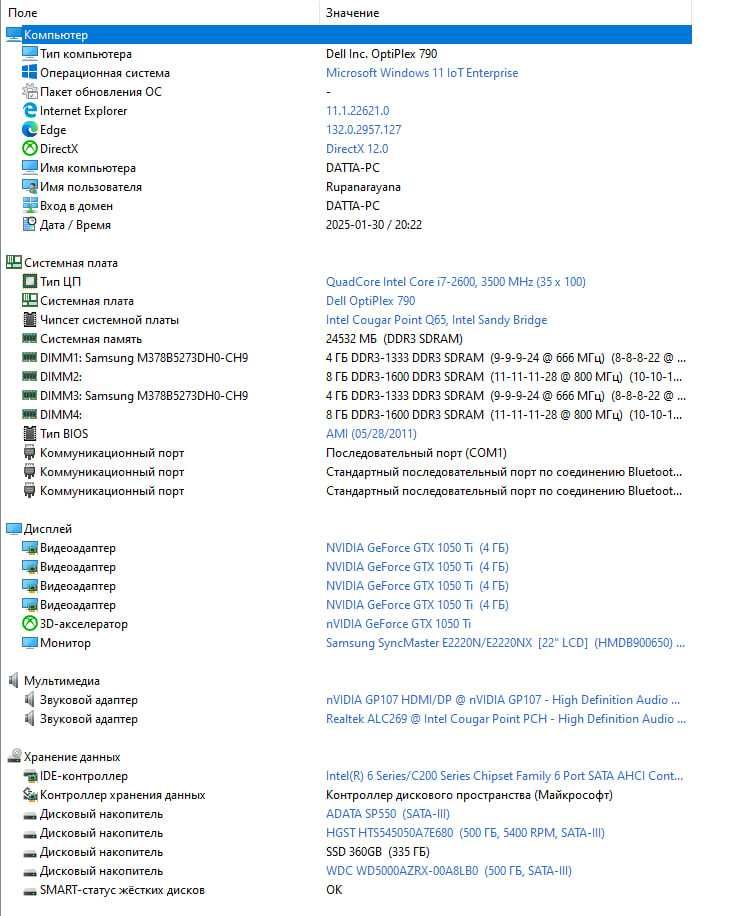Click the DirectX icon

pyautogui.click(x=29, y=148)
